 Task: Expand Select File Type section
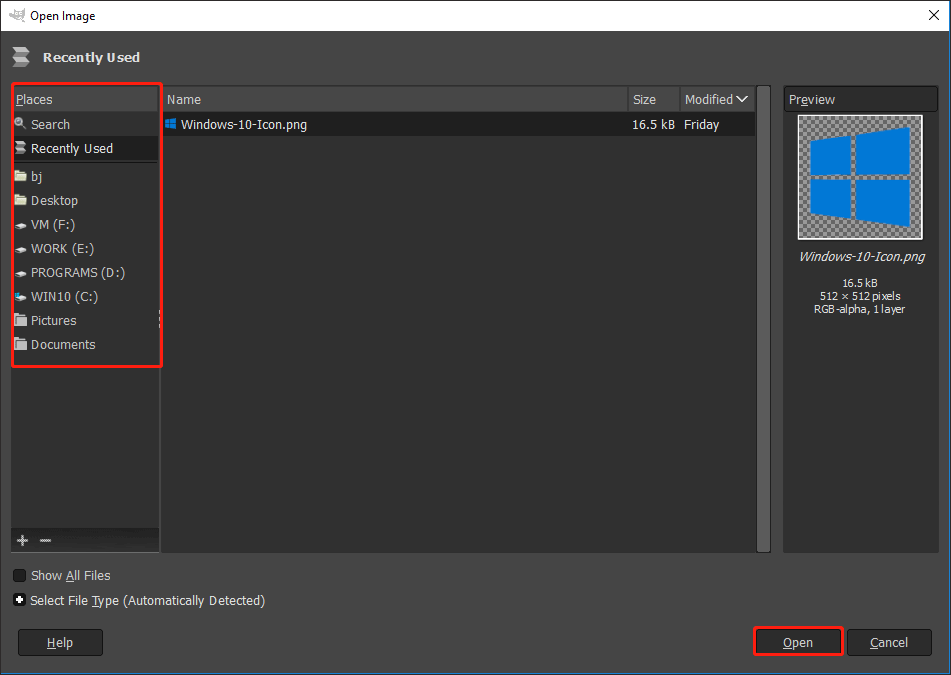[19, 600]
